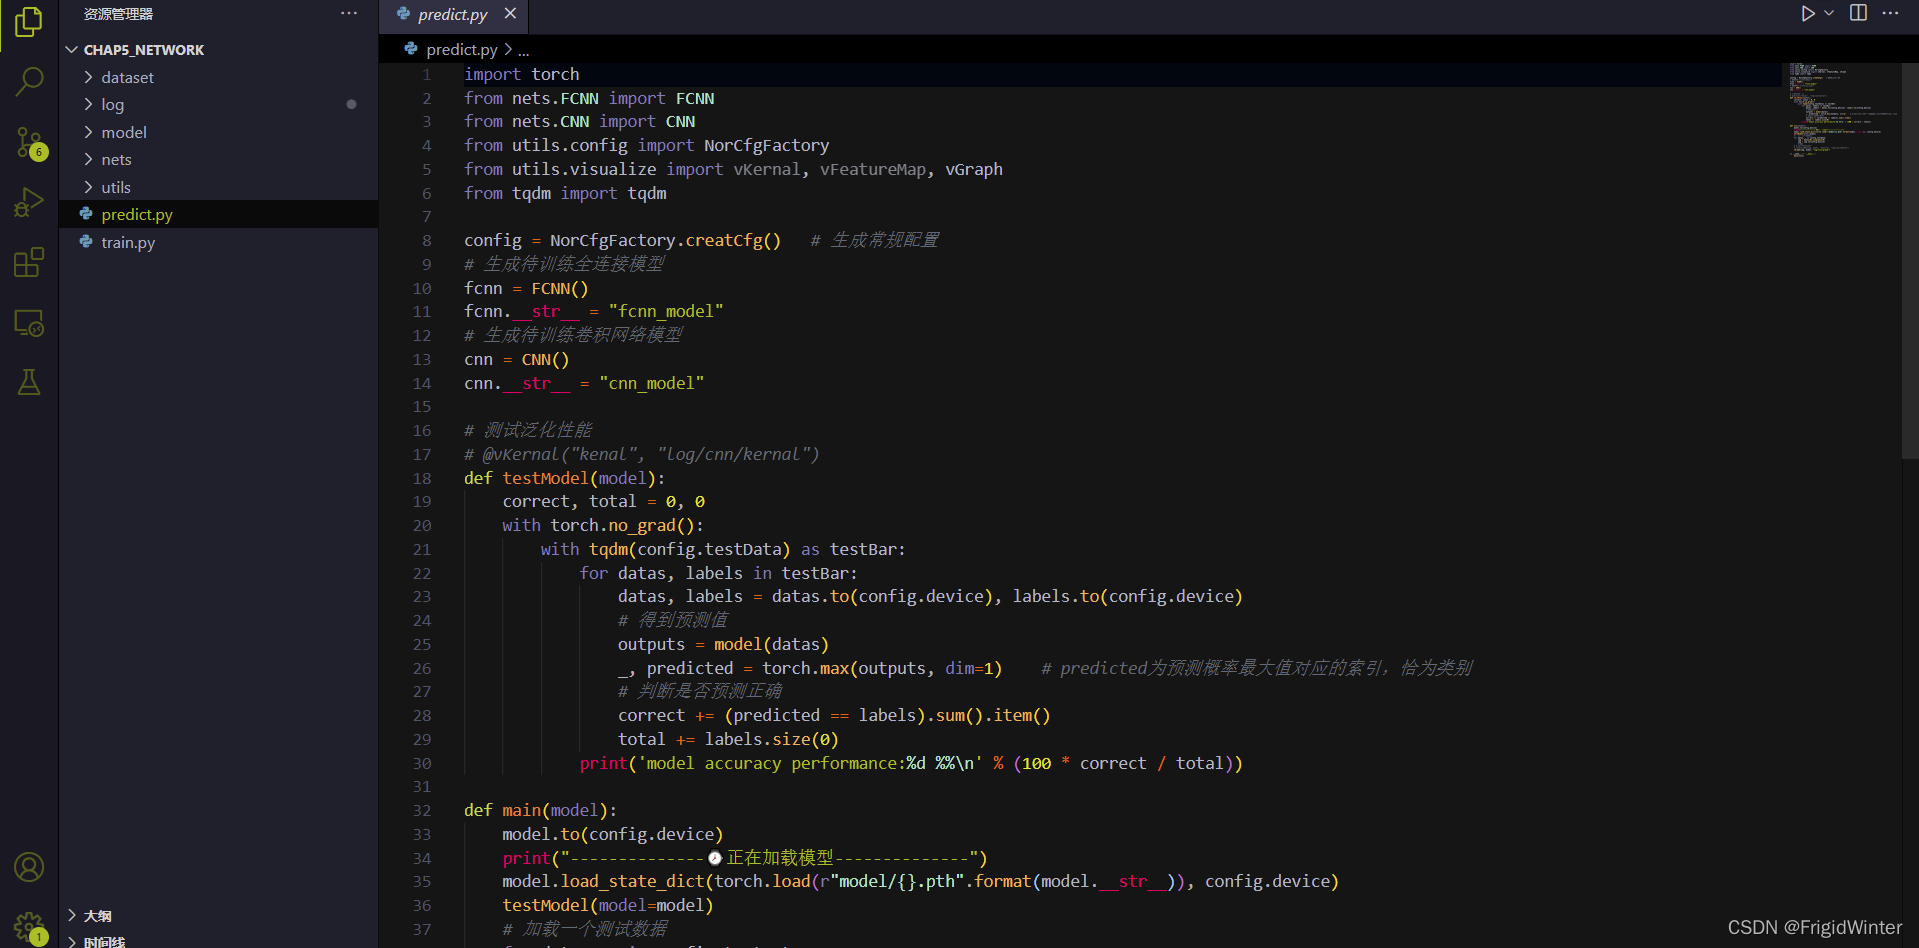
Task: Click the Python file icon beside train.py
Action: [x=86, y=241]
